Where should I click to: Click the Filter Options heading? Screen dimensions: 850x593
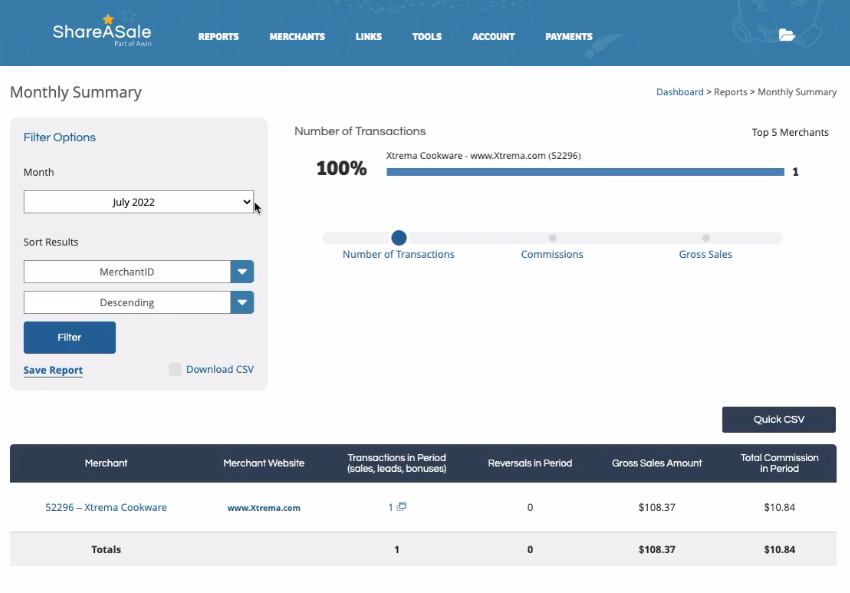[x=59, y=137]
